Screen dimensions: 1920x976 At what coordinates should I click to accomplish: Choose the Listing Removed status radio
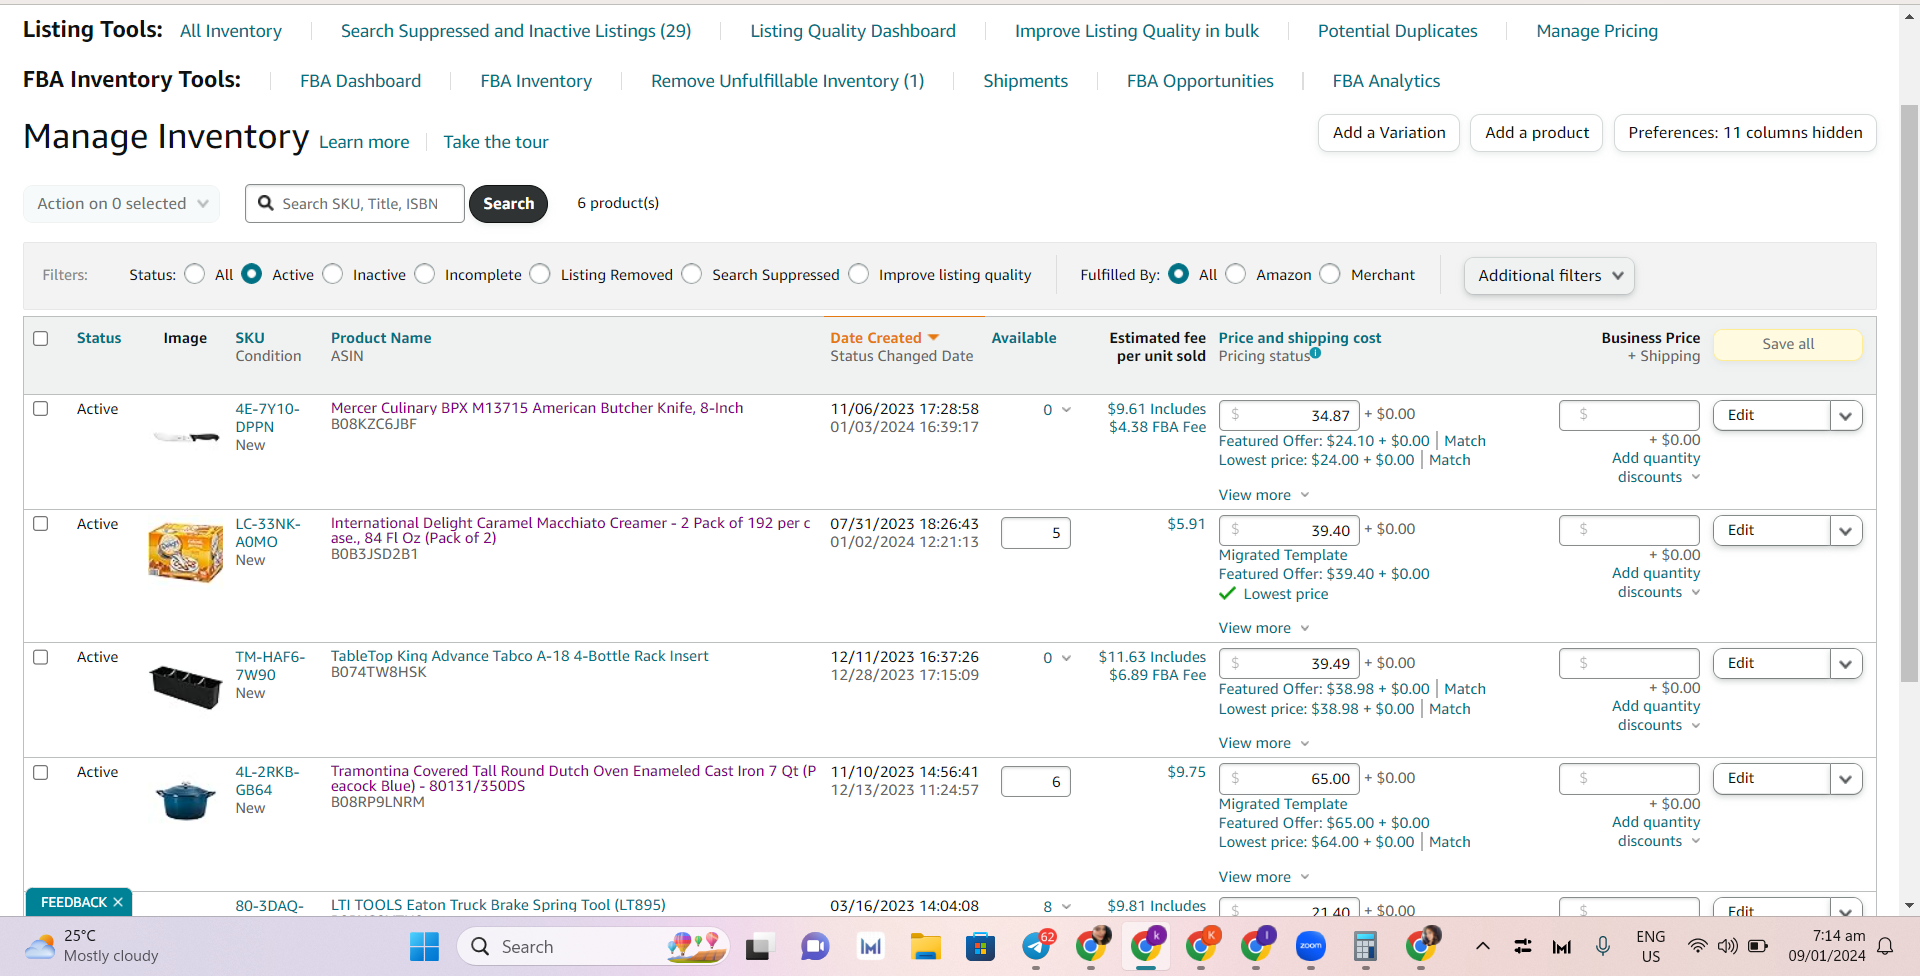click(x=540, y=274)
